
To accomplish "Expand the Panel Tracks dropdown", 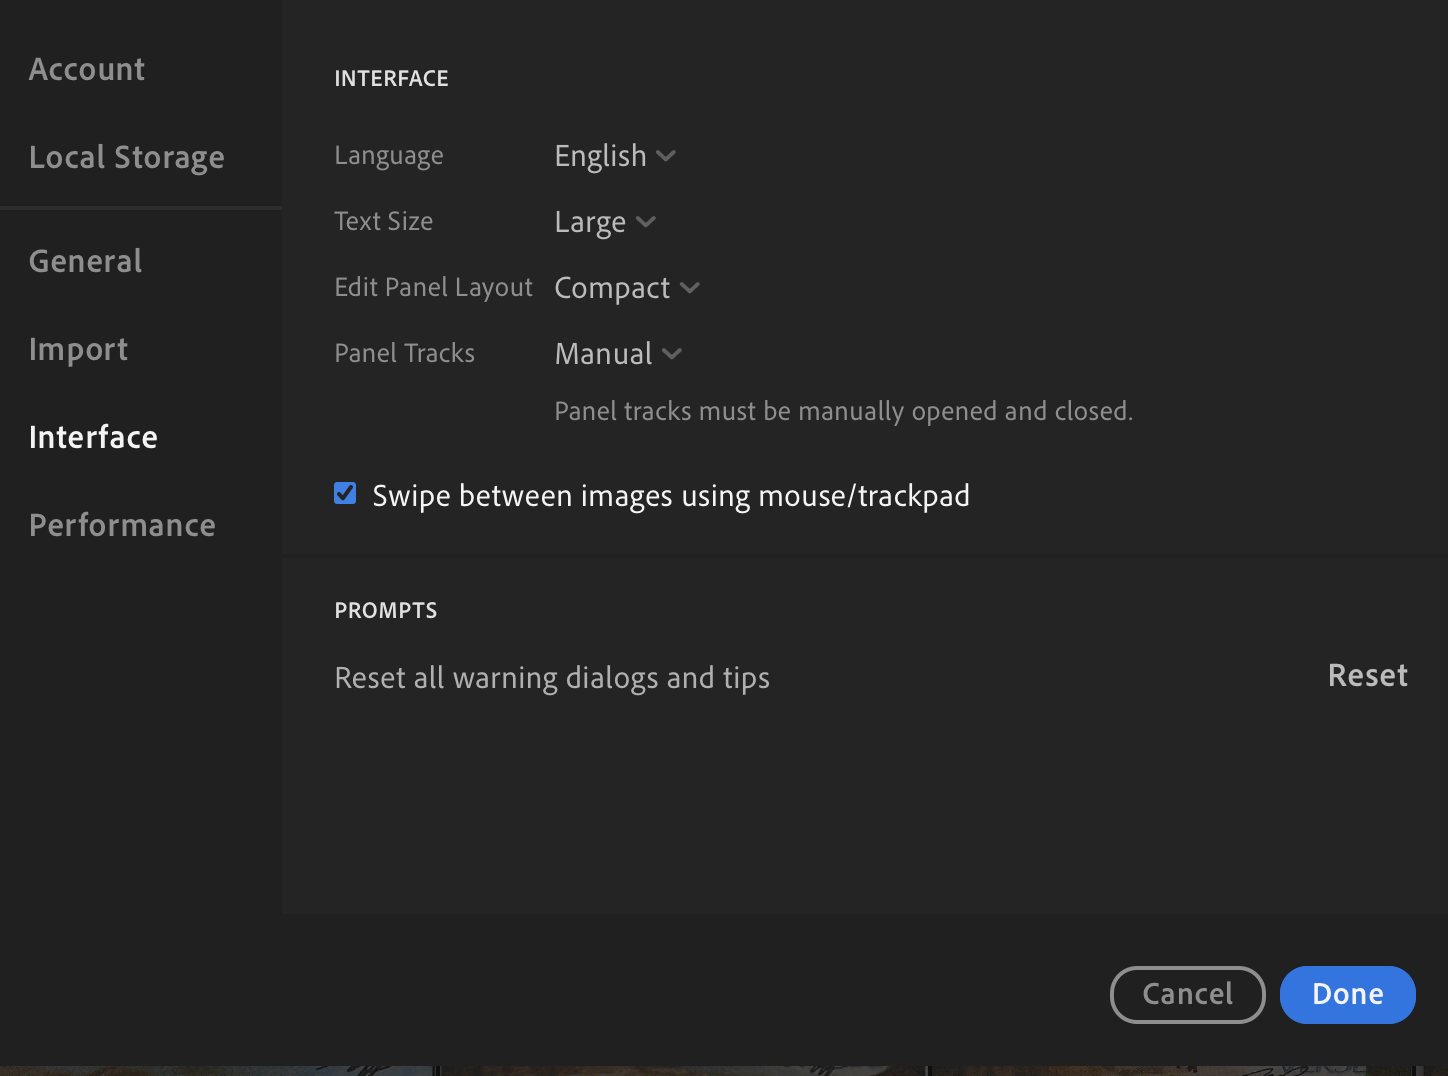I will pos(618,353).
